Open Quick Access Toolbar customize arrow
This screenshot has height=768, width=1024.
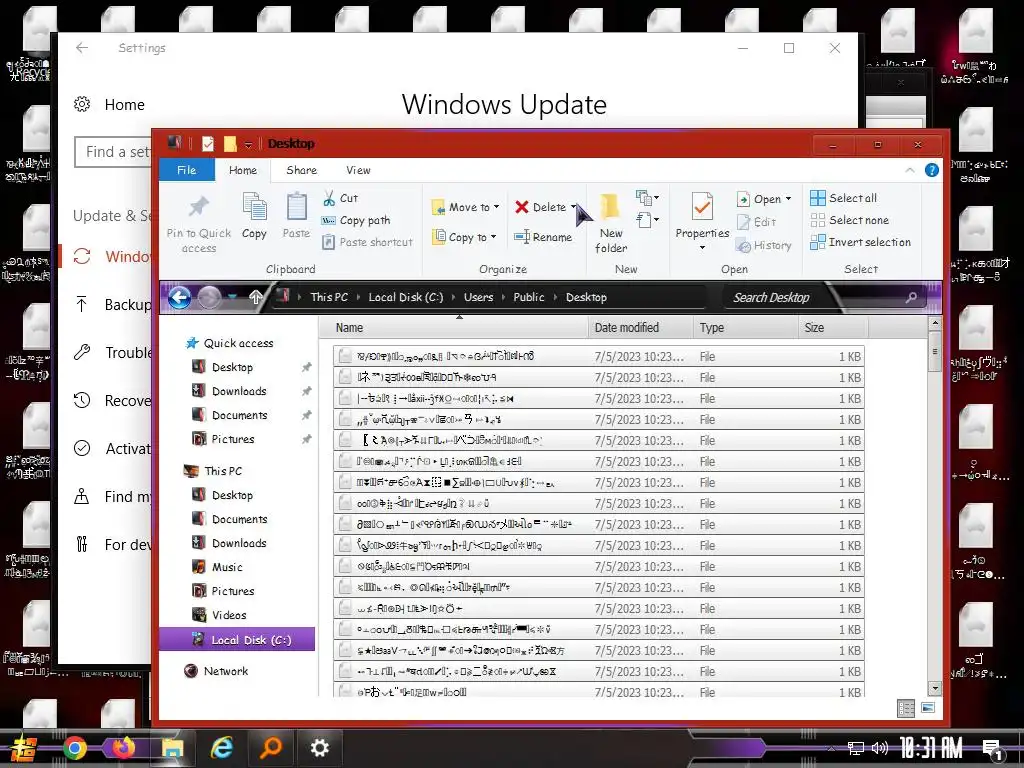[248, 144]
